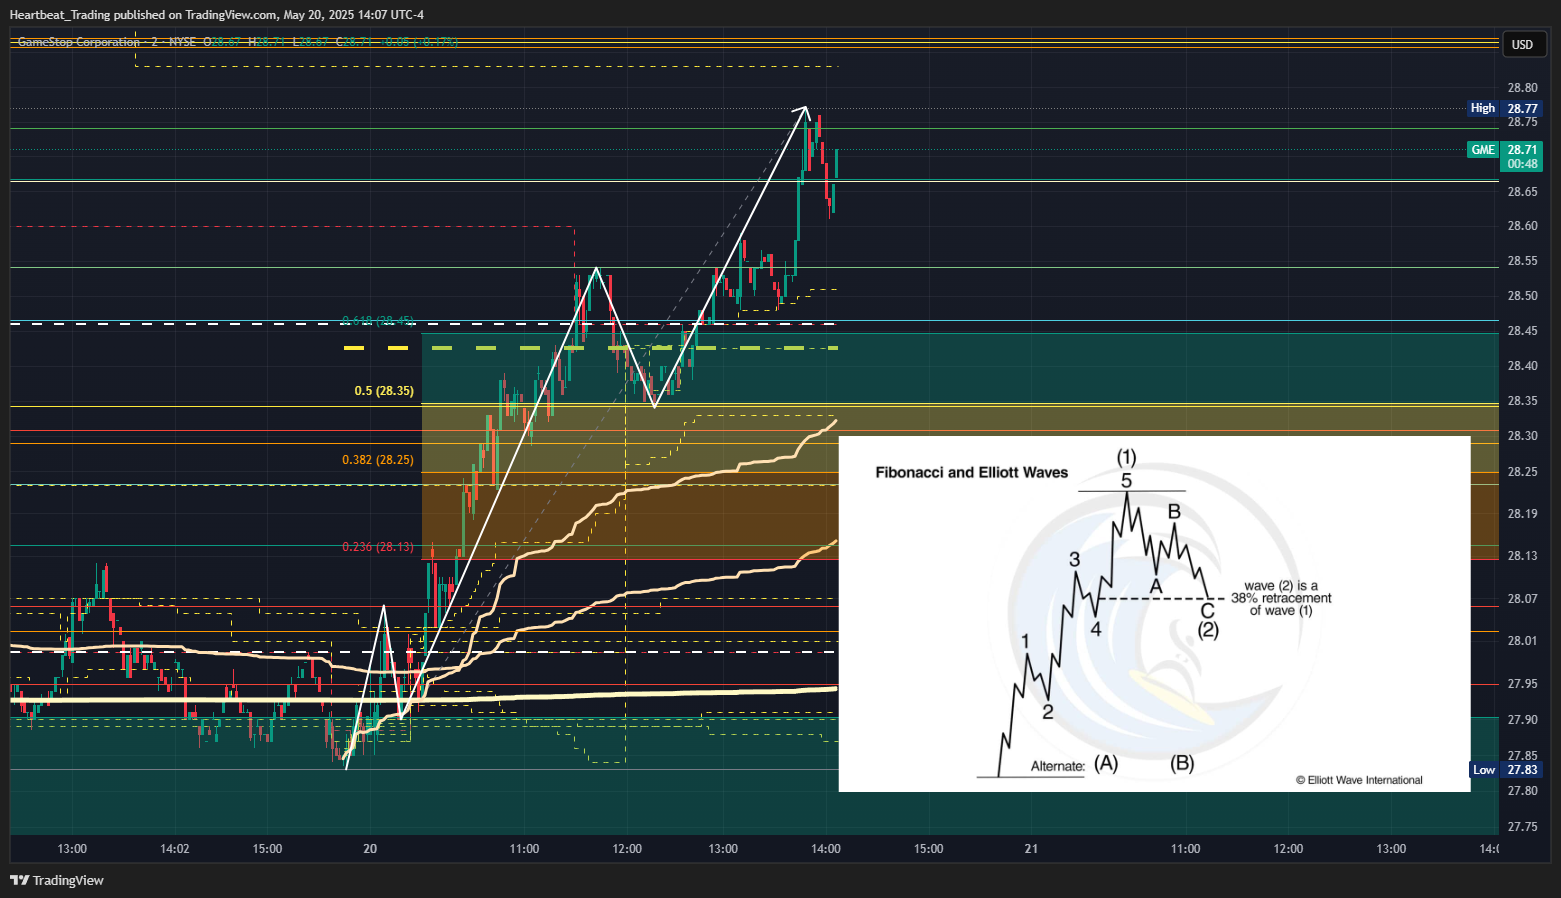
Task: Click the 14:02 time axis label
Action: pos(175,849)
